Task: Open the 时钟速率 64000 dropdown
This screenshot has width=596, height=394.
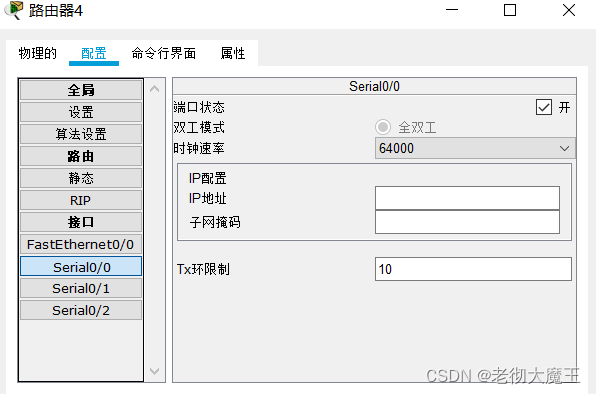Action: pyautogui.click(x=475, y=148)
